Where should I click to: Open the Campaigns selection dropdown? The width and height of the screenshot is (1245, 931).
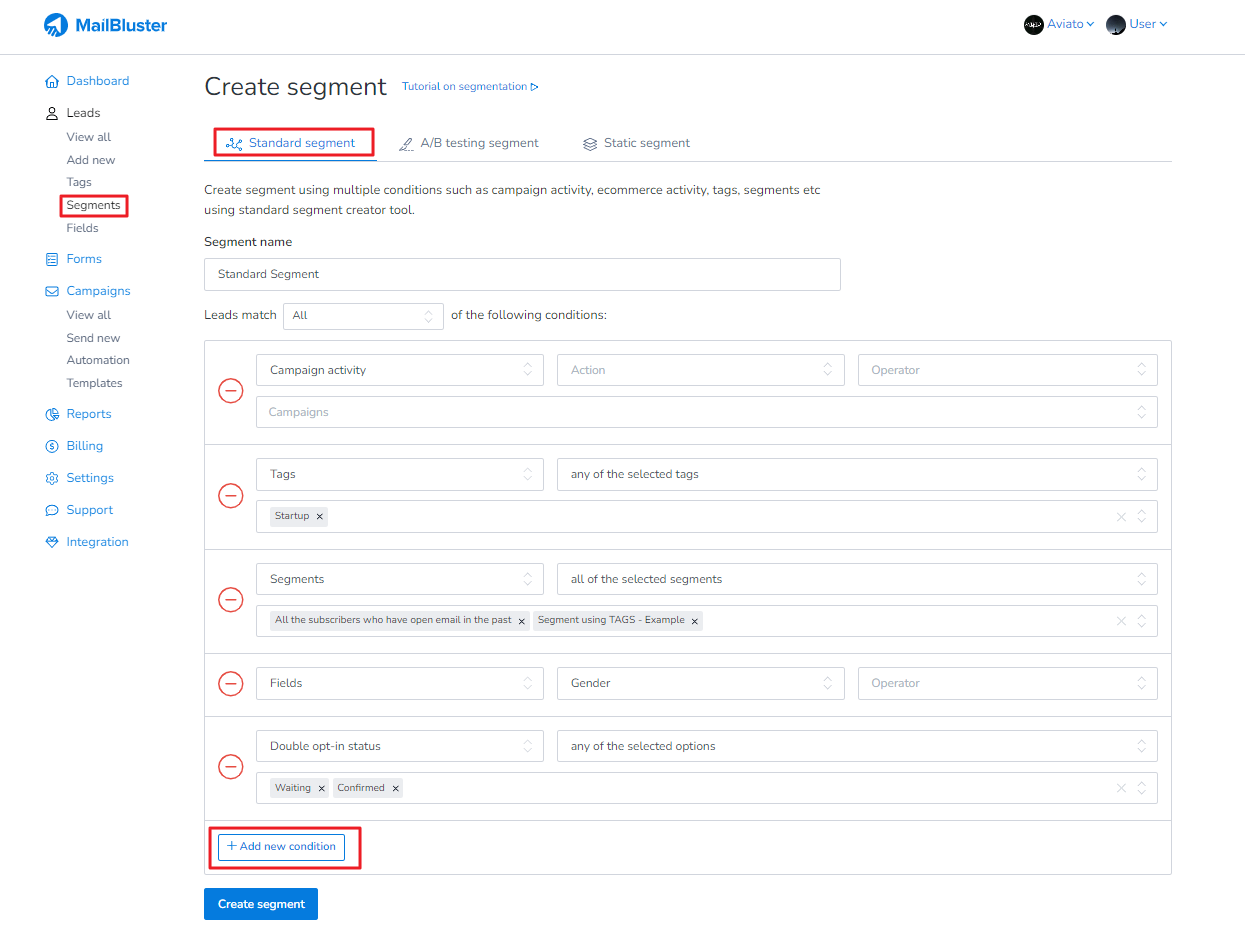706,412
